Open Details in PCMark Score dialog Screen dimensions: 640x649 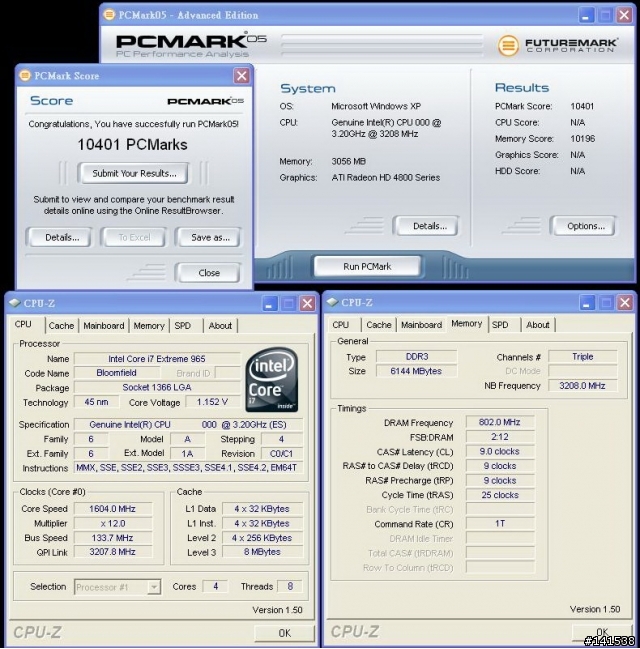click(x=62, y=238)
